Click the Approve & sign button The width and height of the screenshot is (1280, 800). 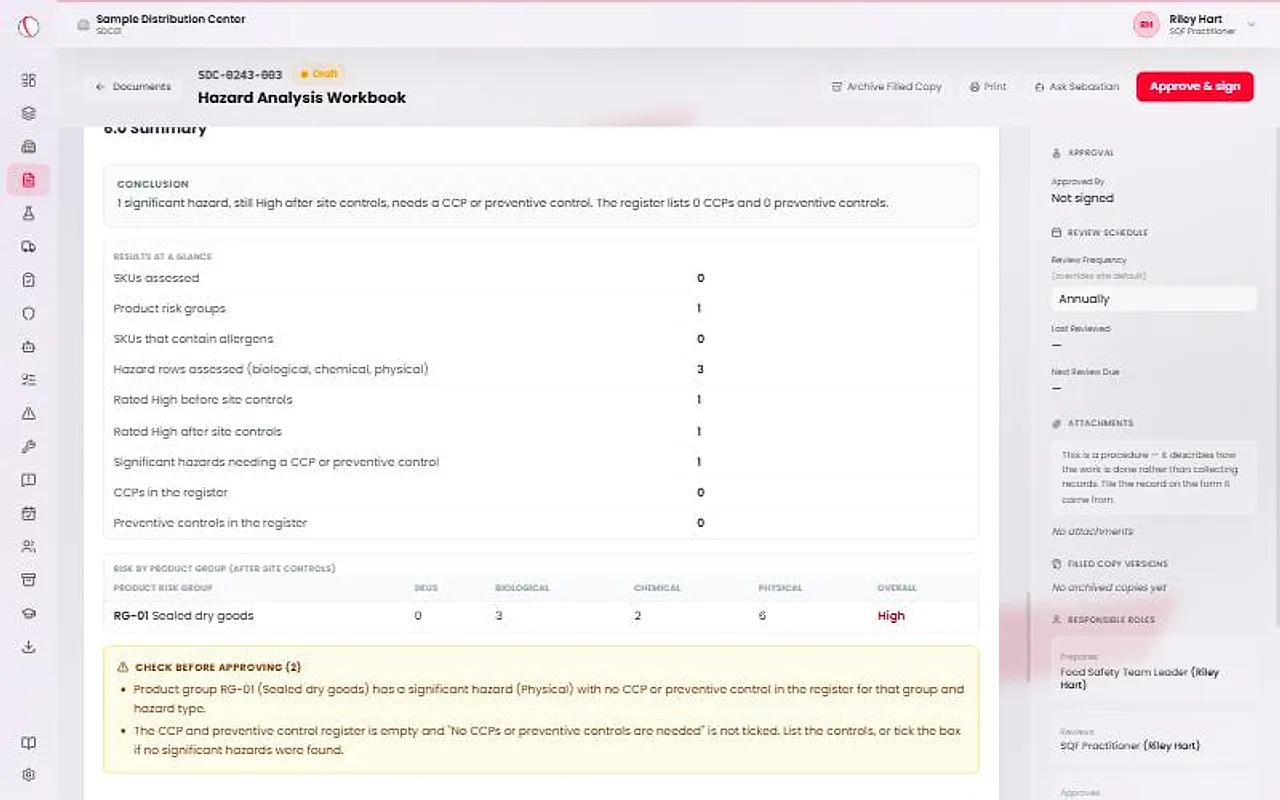coord(1194,87)
